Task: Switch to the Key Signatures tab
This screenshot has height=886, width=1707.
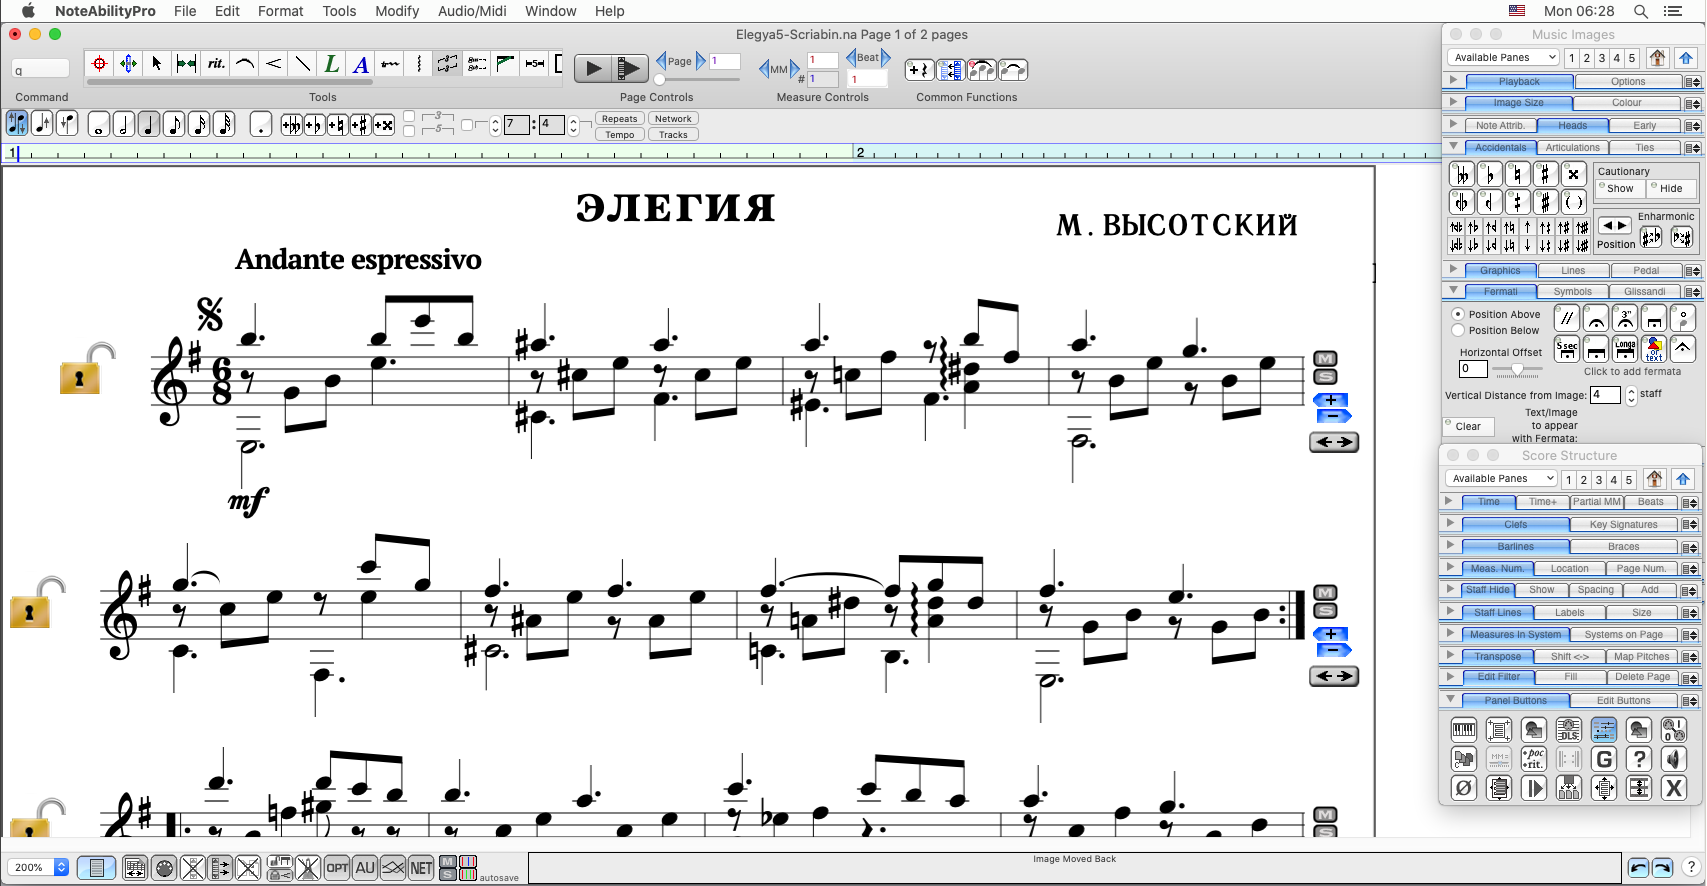Action: [1624, 524]
